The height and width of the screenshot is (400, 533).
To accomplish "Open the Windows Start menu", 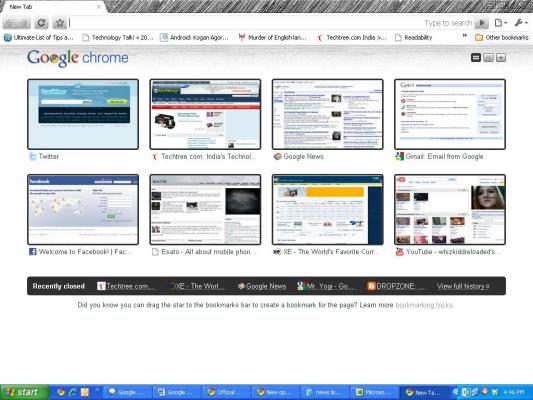I will pos(24,392).
